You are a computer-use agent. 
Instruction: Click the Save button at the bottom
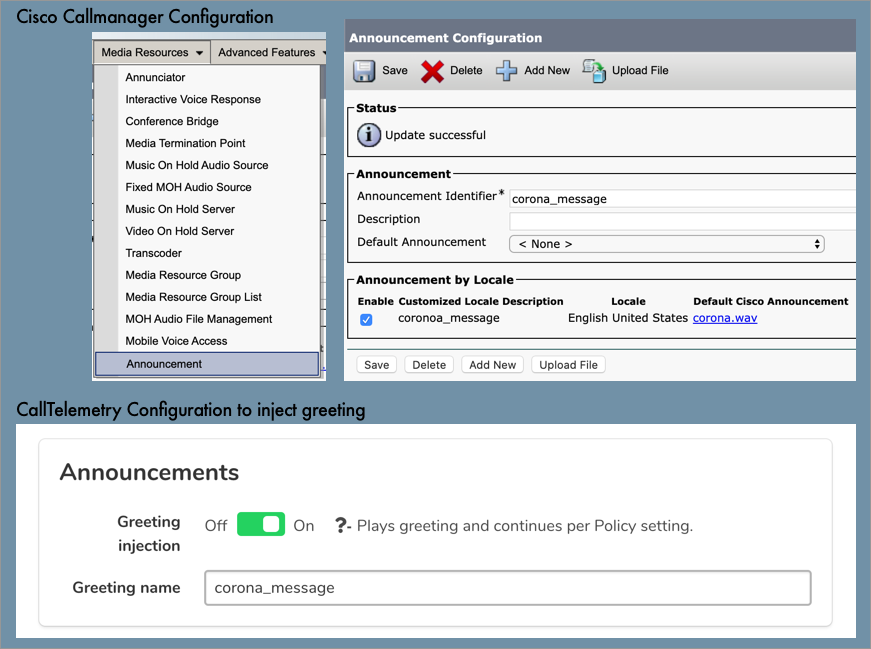[x=375, y=364]
